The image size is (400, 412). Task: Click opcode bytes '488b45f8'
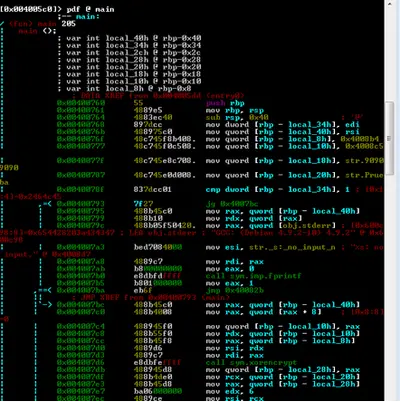153,341
